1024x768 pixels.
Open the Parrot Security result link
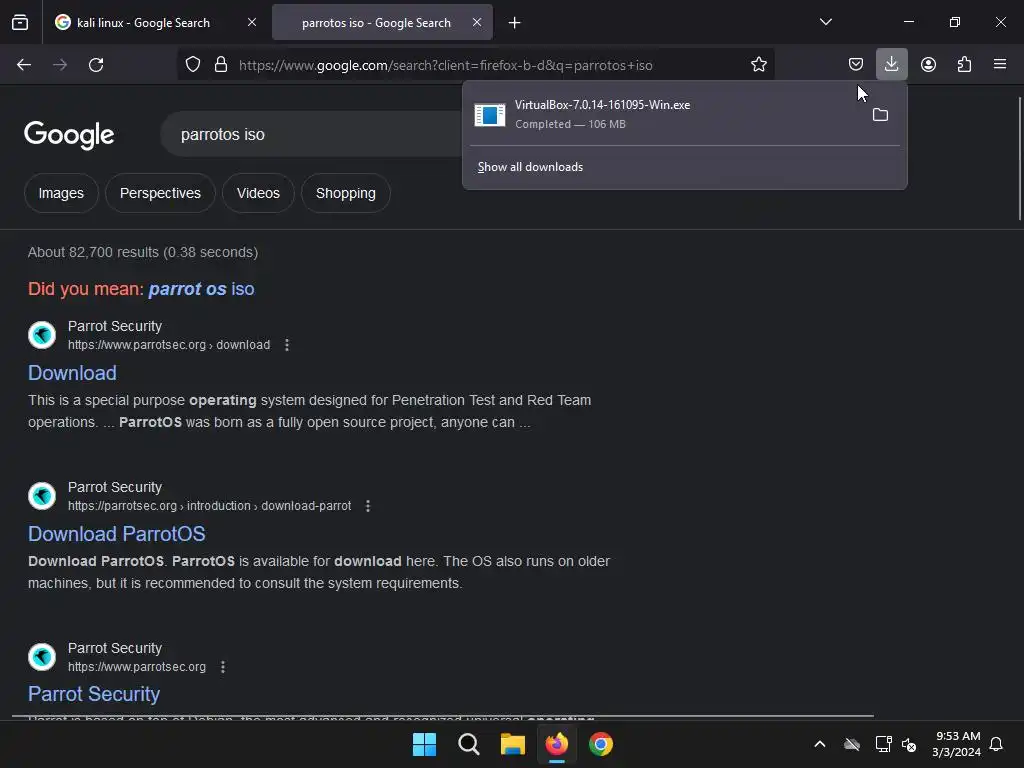coord(94,694)
